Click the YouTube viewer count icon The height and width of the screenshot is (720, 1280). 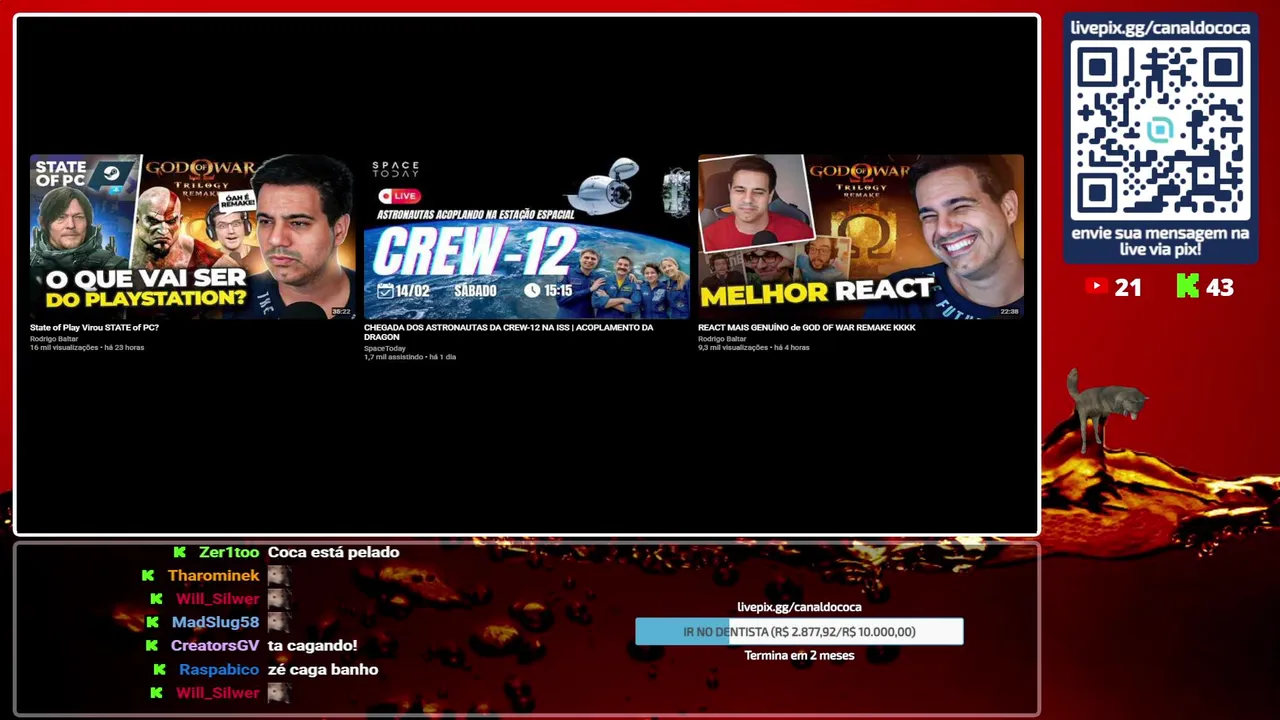1096,287
